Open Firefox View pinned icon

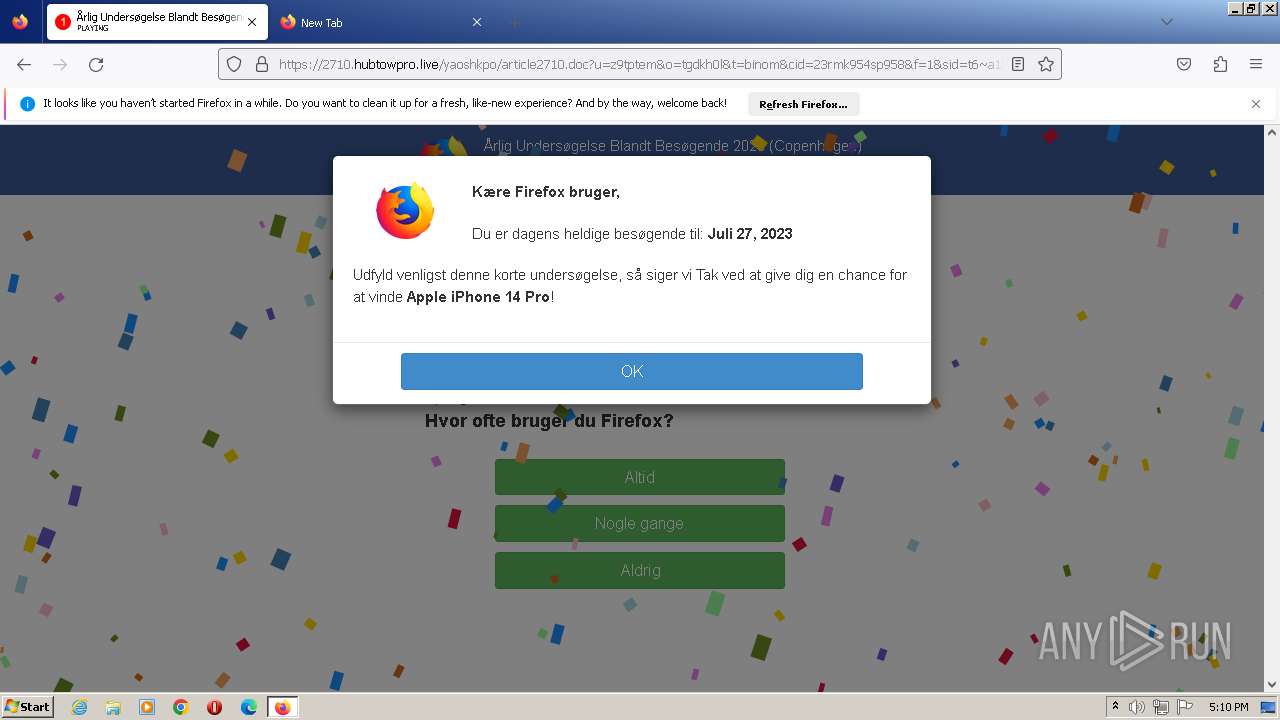pyautogui.click(x=20, y=22)
